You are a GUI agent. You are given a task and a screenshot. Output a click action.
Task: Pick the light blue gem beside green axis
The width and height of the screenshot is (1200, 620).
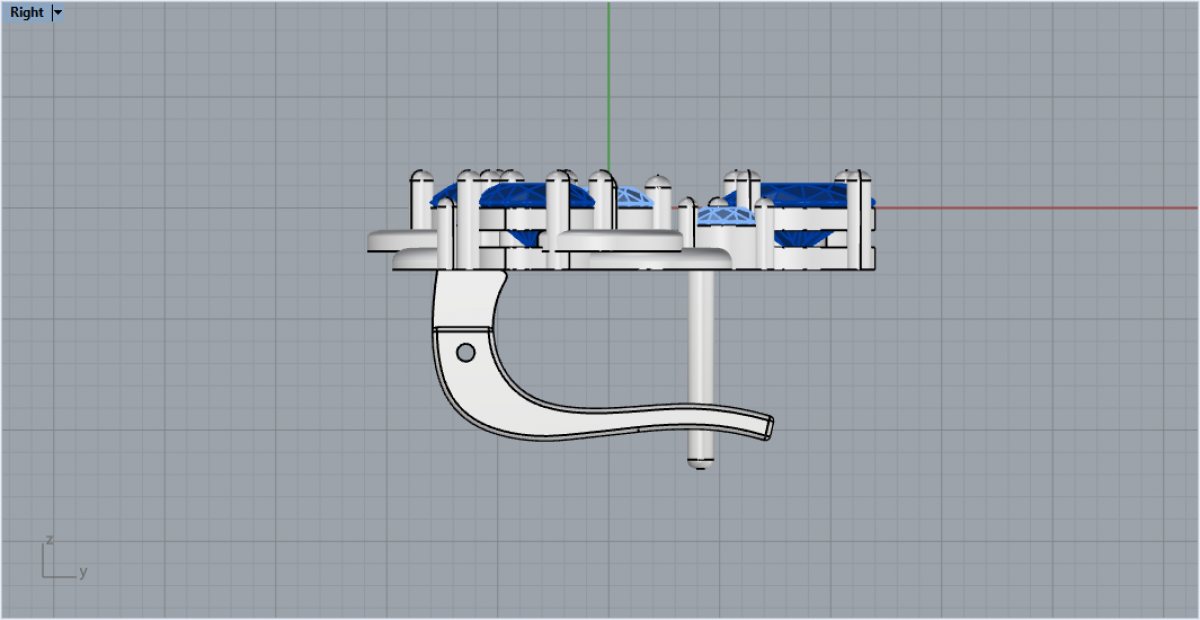(x=630, y=196)
